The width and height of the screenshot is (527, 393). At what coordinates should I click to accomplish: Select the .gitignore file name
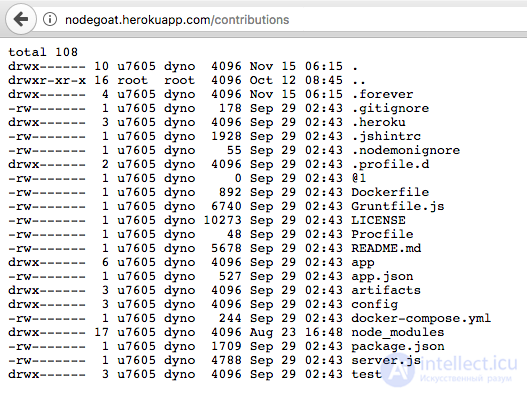(x=390, y=108)
